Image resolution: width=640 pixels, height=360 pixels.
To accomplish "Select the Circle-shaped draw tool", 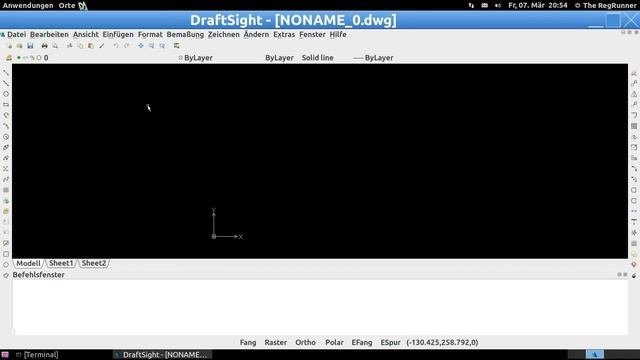I will [x=6, y=94].
